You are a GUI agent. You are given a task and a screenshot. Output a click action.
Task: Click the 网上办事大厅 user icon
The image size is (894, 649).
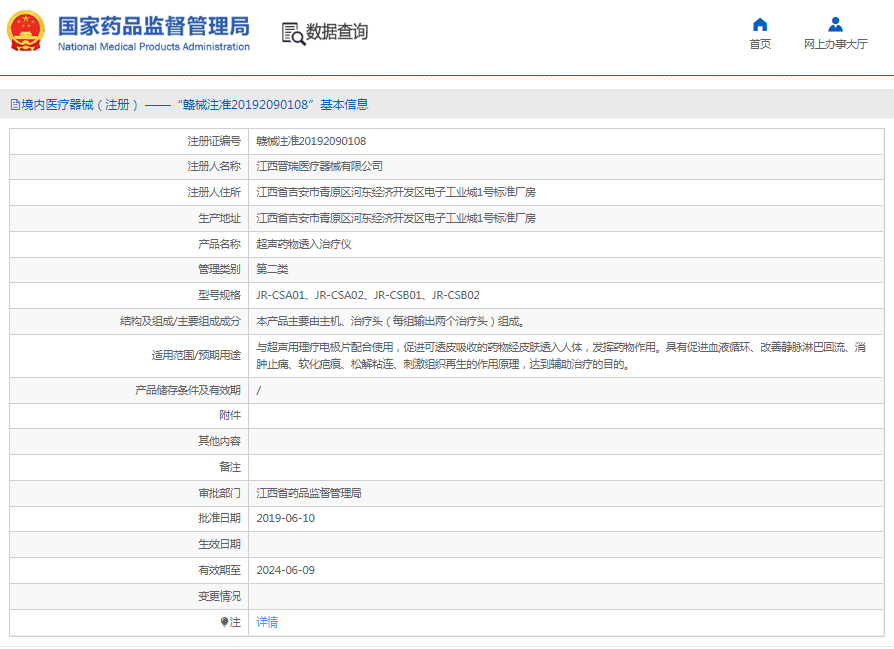point(835,25)
